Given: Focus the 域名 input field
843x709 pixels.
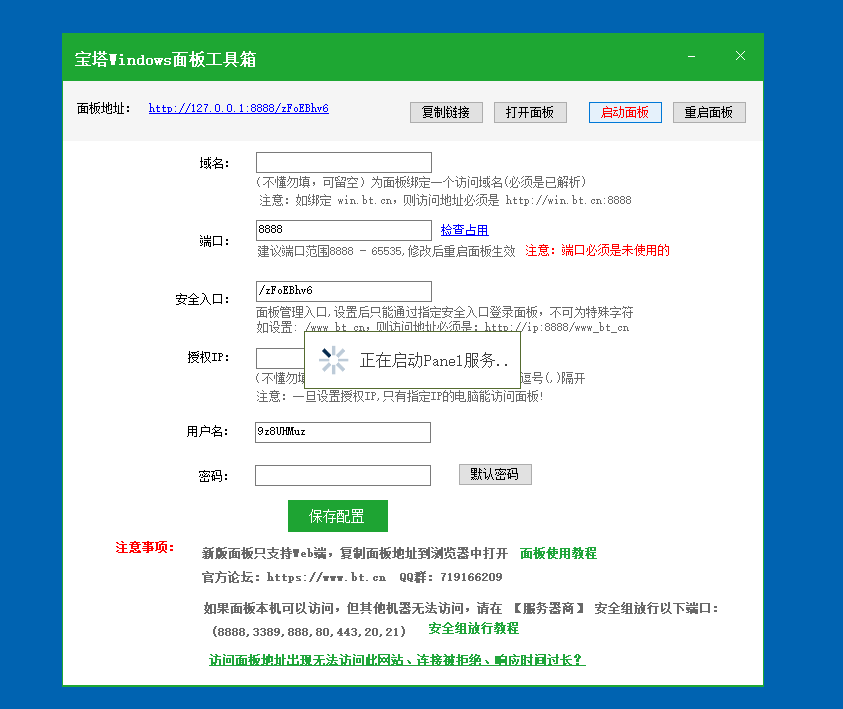Looking at the screenshot, I should pyautogui.click(x=344, y=162).
